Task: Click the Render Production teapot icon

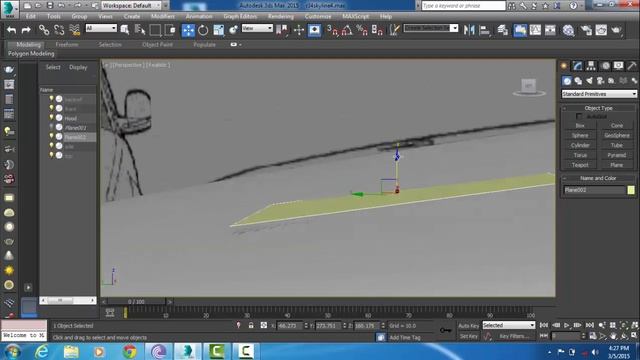Action: [x=616, y=30]
